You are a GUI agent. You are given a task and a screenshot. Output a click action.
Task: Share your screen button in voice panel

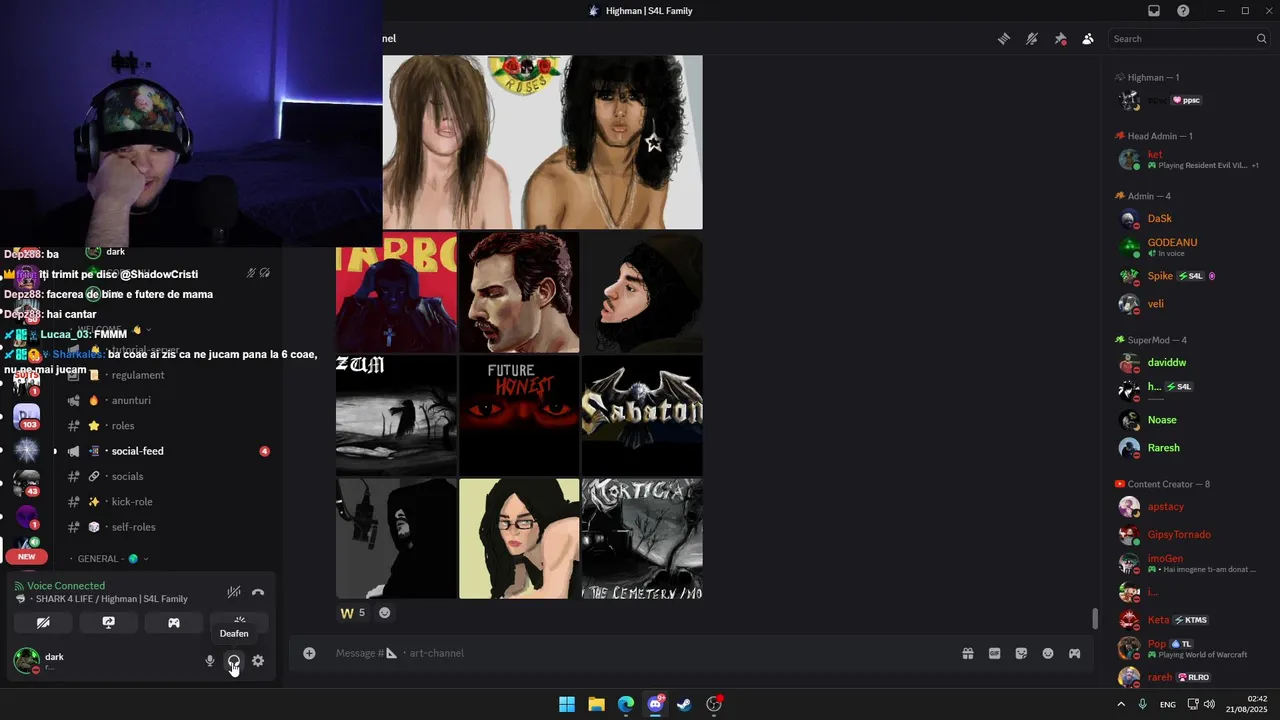click(108, 622)
